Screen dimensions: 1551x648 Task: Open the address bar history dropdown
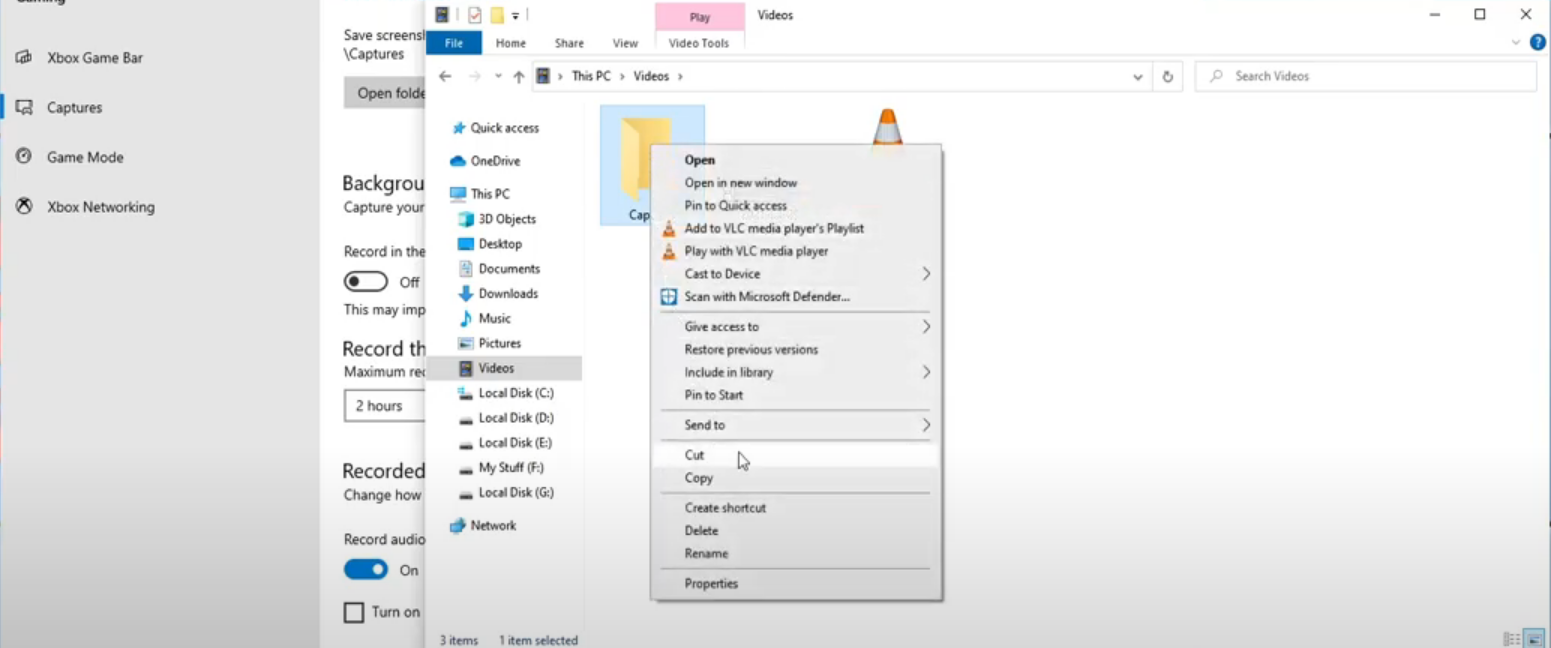(x=1138, y=76)
